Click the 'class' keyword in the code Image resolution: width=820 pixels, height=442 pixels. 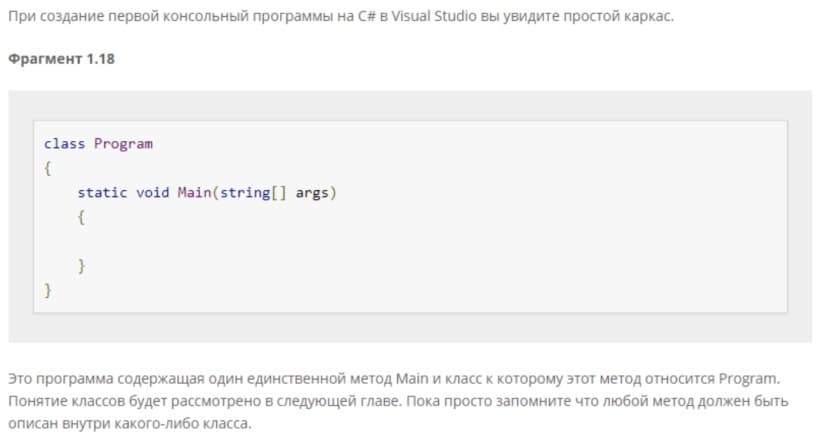point(64,144)
